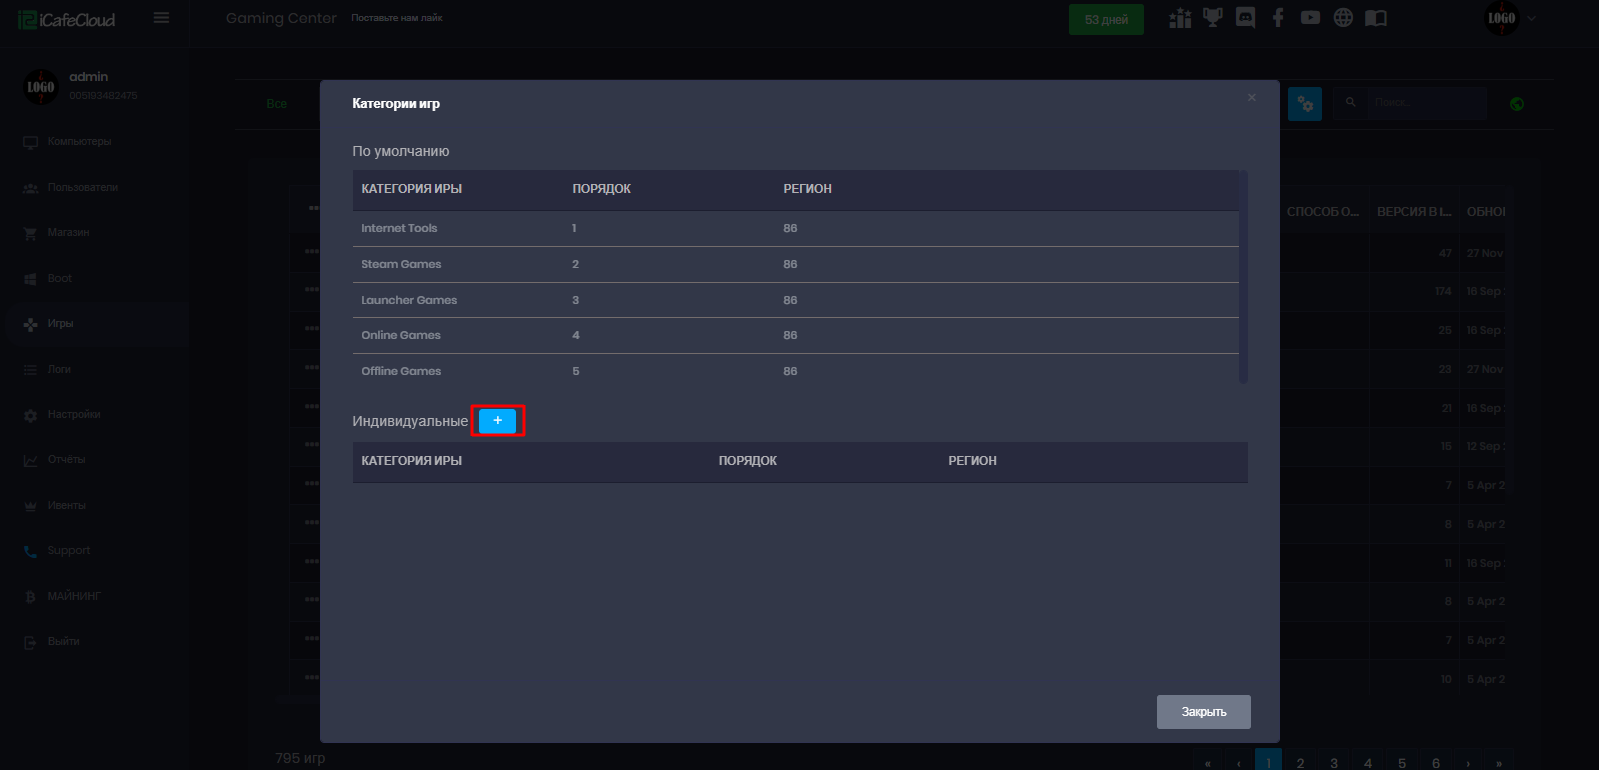Screen dimensions: 1599x770
Task: Toggle the hamburger sidebar menu
Action: 161,18
